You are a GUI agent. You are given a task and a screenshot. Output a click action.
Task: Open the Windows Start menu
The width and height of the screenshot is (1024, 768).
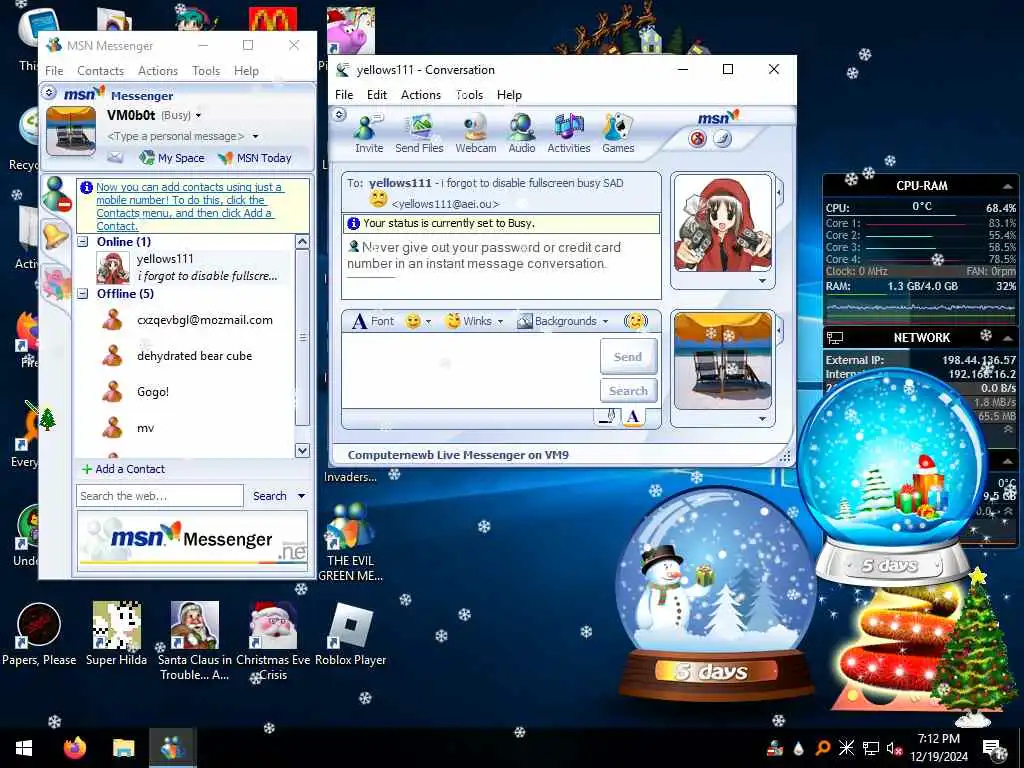(24, 748)
